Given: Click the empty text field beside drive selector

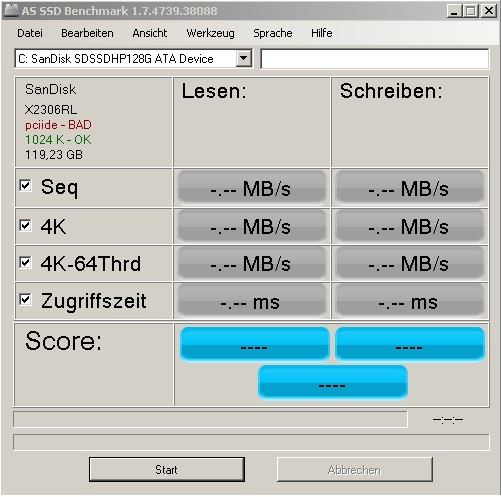Looking at the screenshot, I should coord(375,59).
